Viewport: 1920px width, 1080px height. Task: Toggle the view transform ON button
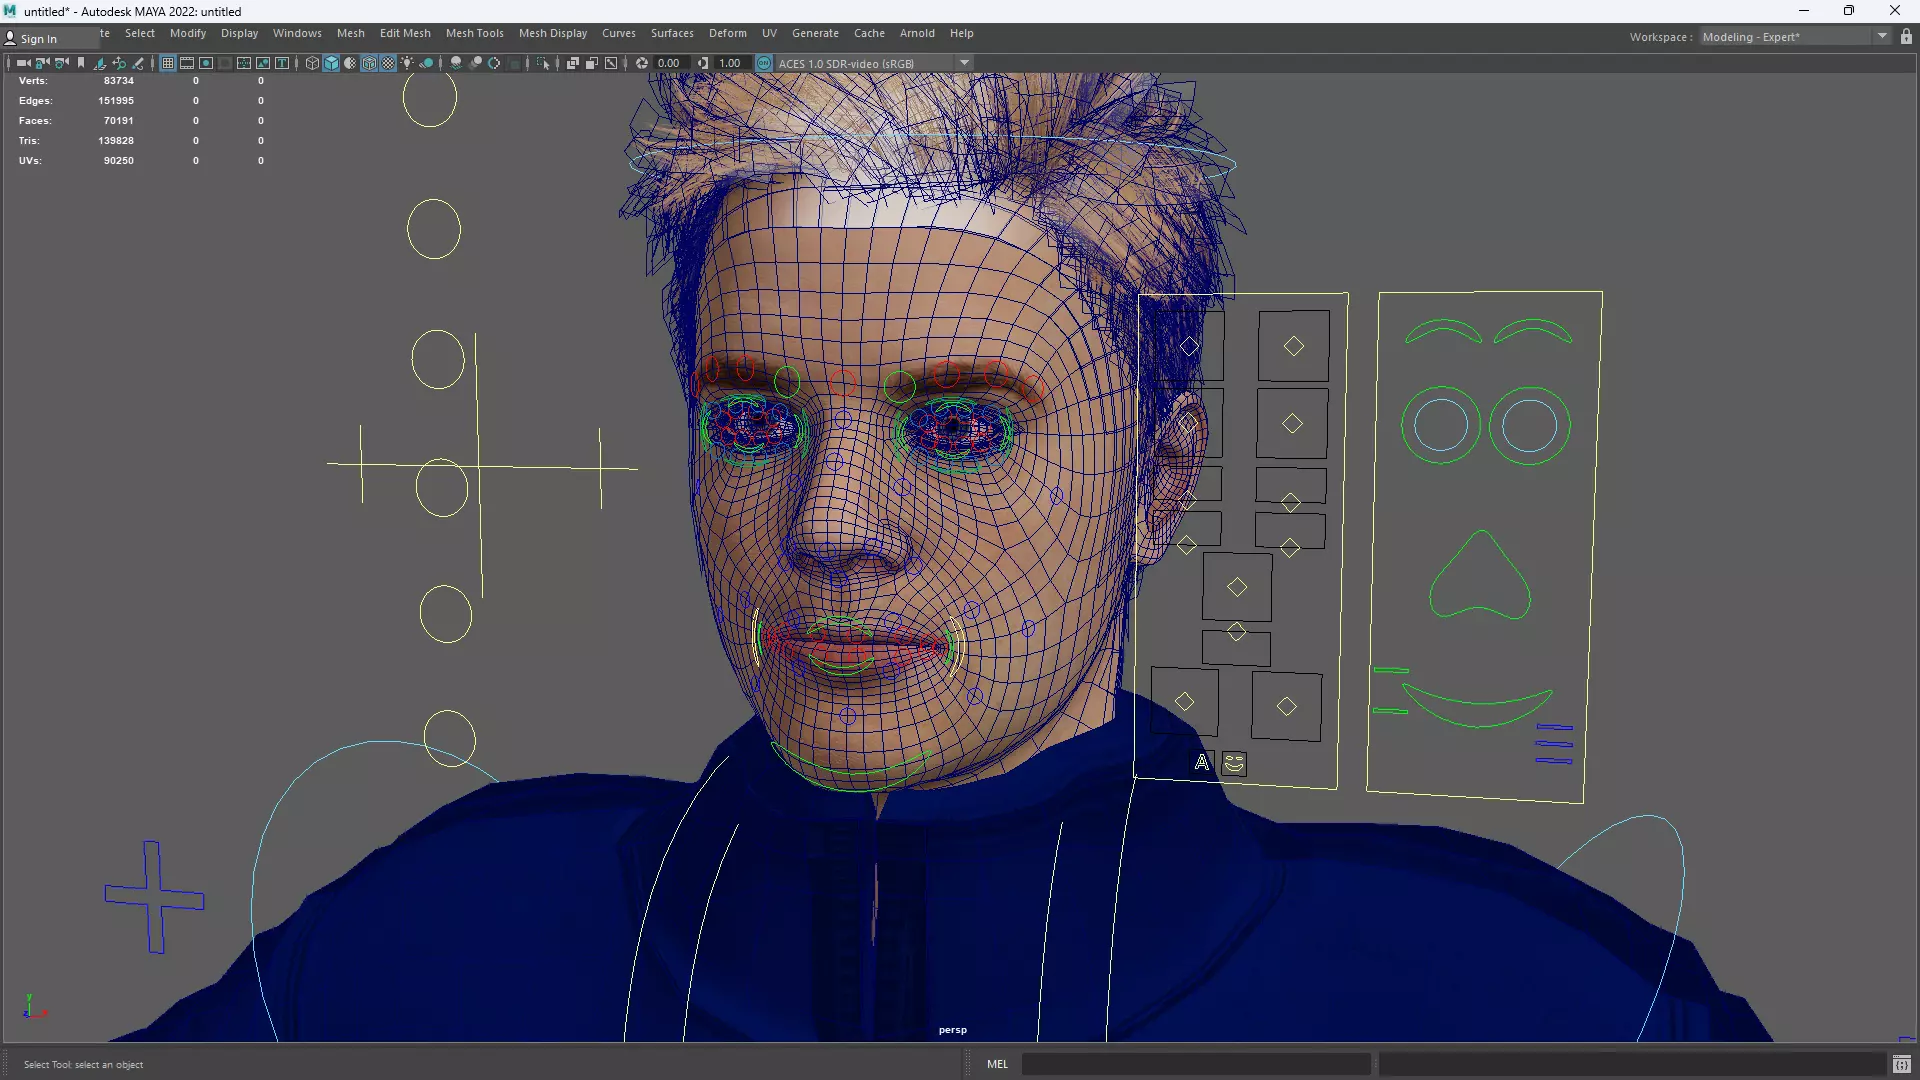[764, 63]
